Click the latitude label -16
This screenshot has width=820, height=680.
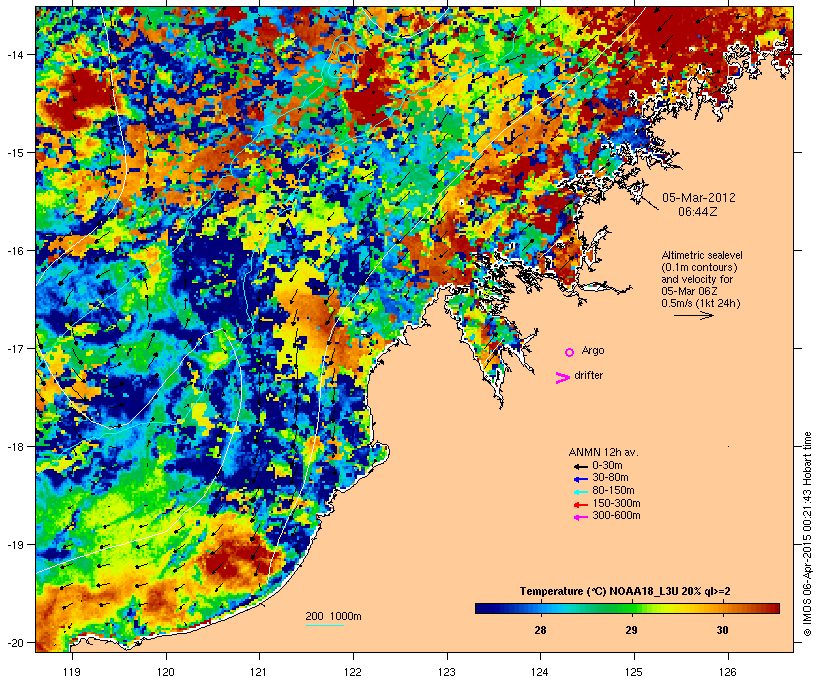(x=14, y=251)
